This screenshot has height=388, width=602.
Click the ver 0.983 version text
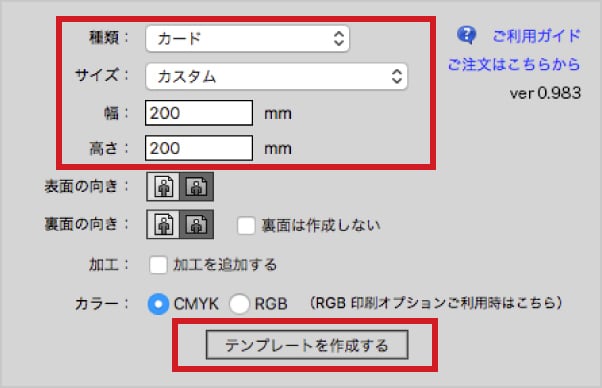545,93
